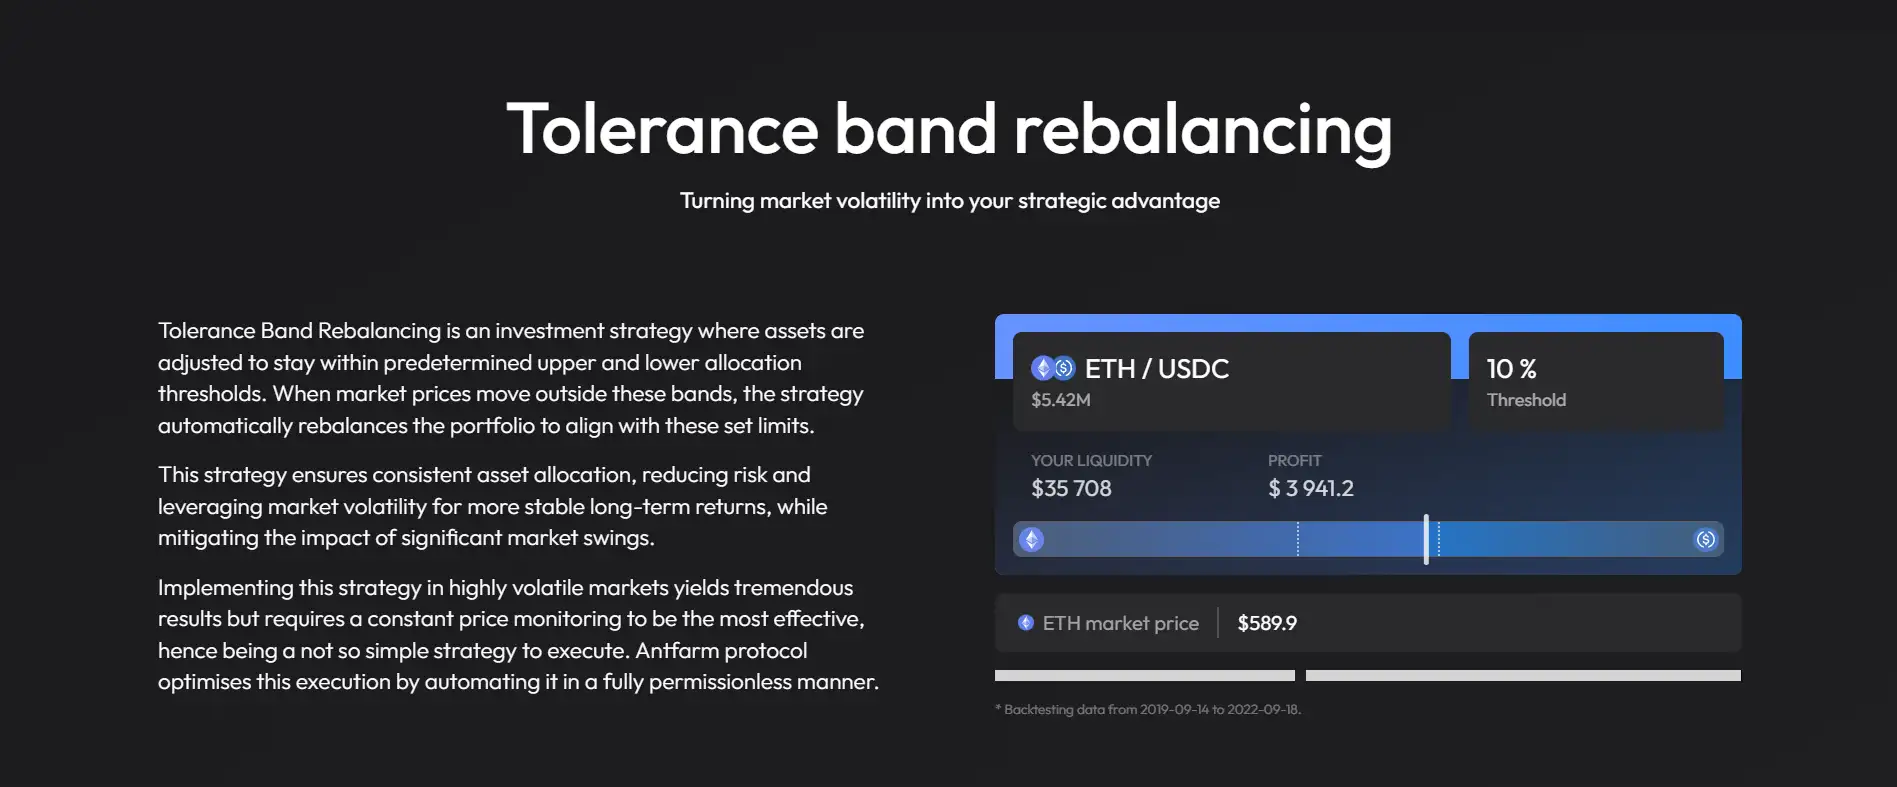Click the Ethereum icon in the pair header
The image size is (1897, 787).
[1042, 368]
